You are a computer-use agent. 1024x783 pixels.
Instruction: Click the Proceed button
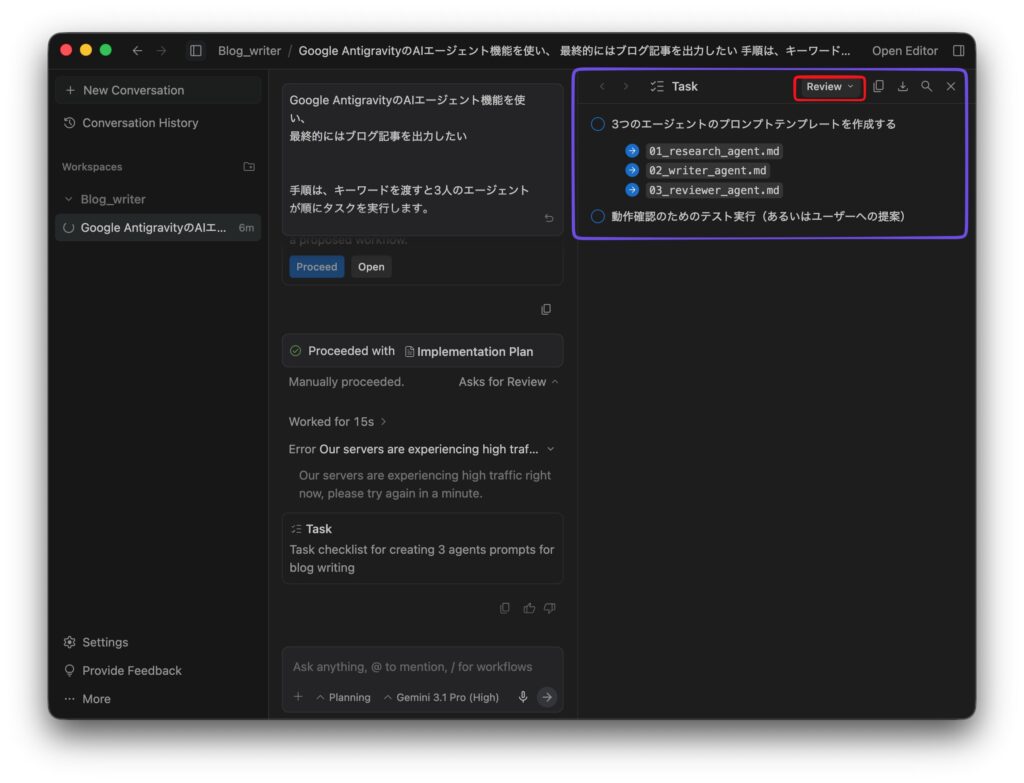(316, 267)
